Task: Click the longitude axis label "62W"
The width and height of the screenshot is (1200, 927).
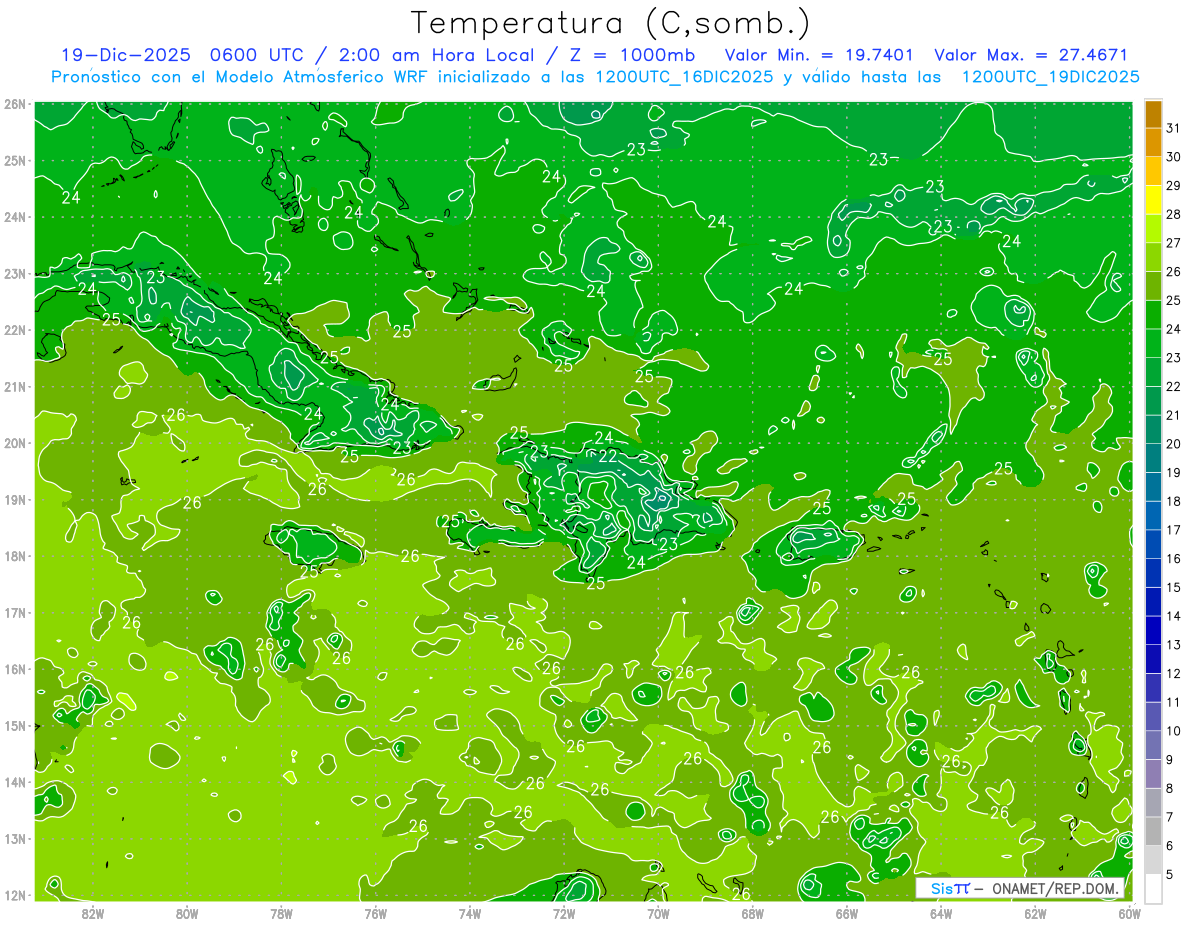Action: [x=1035, y=912]
